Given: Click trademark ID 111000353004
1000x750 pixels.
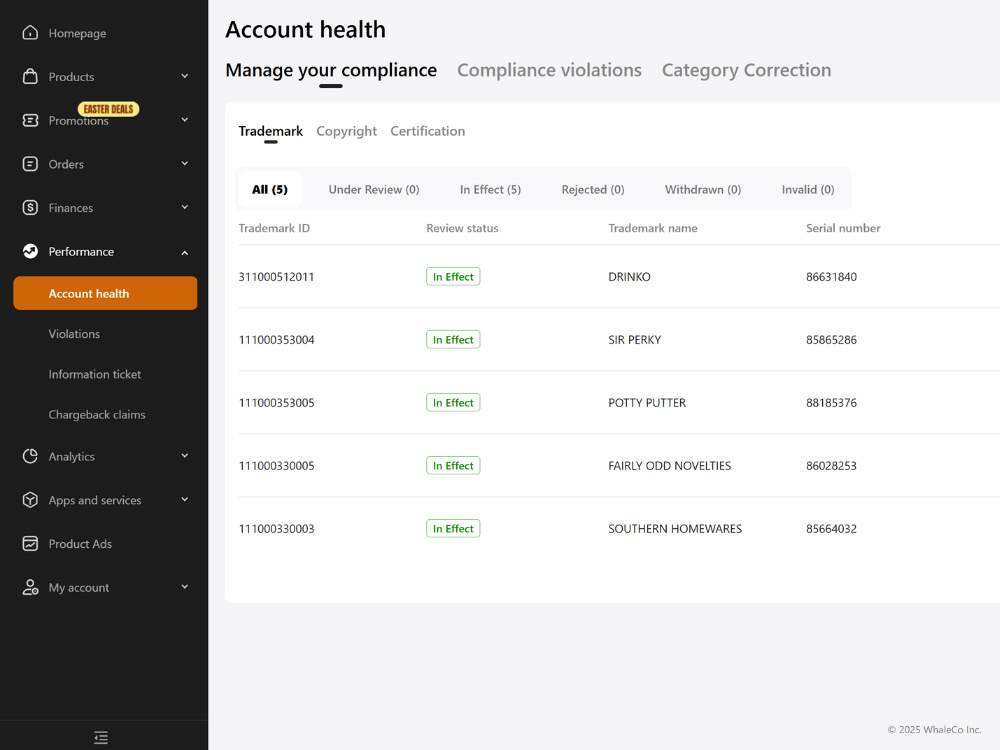Looking at the screenshot, I should click(276, 340).
